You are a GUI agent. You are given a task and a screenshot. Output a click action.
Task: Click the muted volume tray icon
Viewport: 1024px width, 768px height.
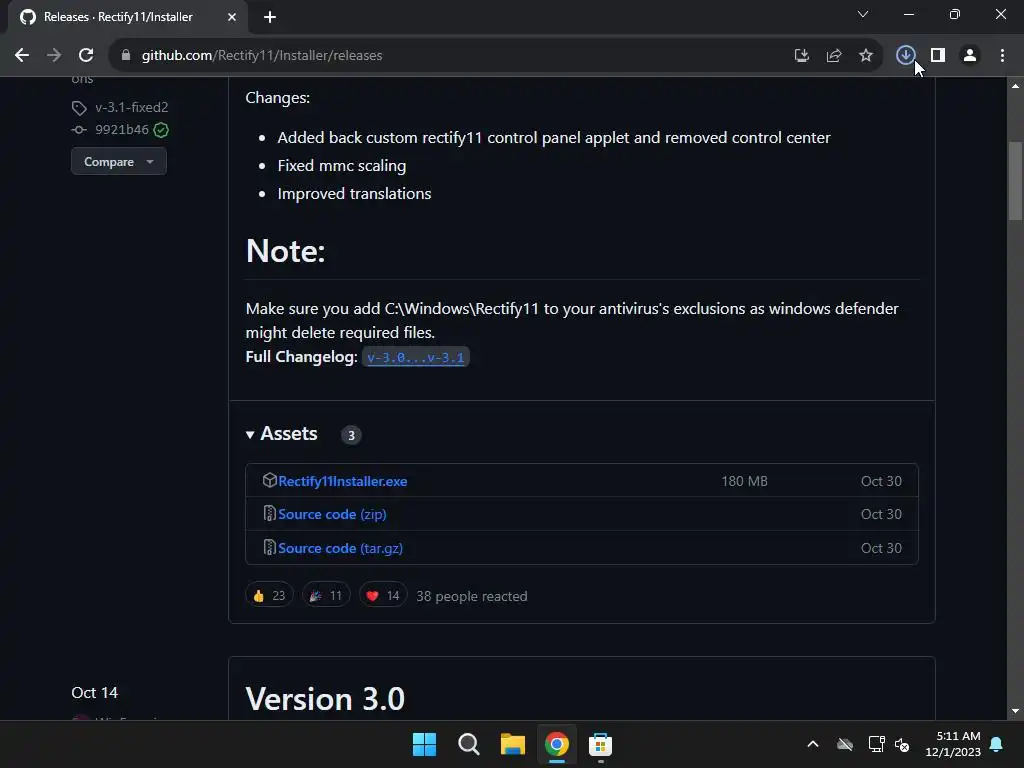[902, 744]
